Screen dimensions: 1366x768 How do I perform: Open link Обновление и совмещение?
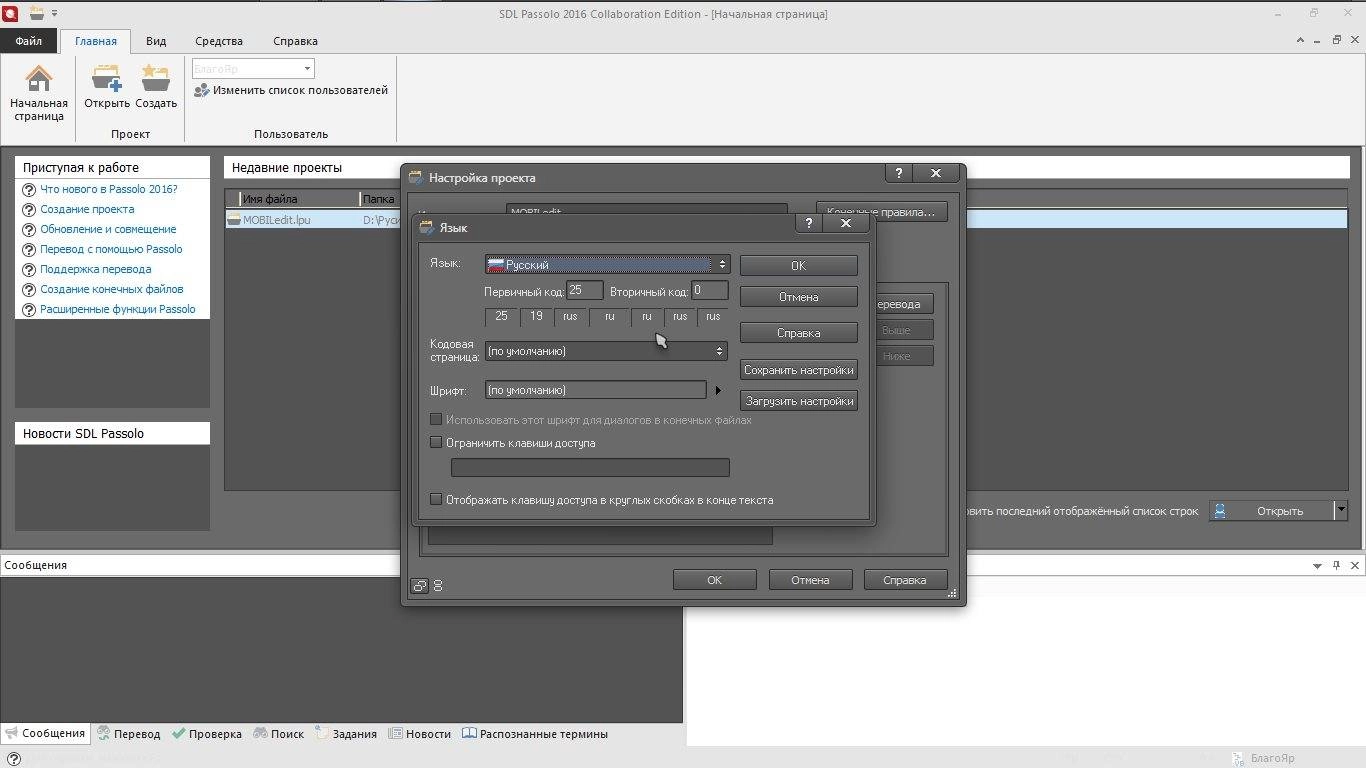(108, 229)
